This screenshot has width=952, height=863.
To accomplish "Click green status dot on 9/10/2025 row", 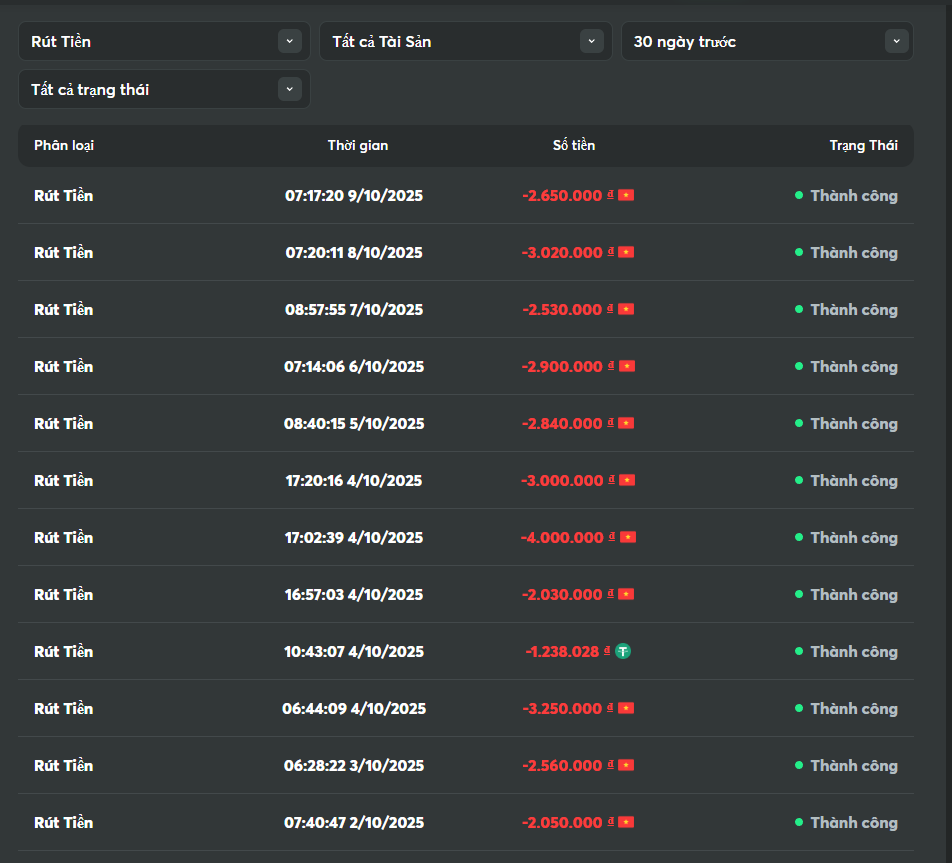I will (x=799, y=195).
